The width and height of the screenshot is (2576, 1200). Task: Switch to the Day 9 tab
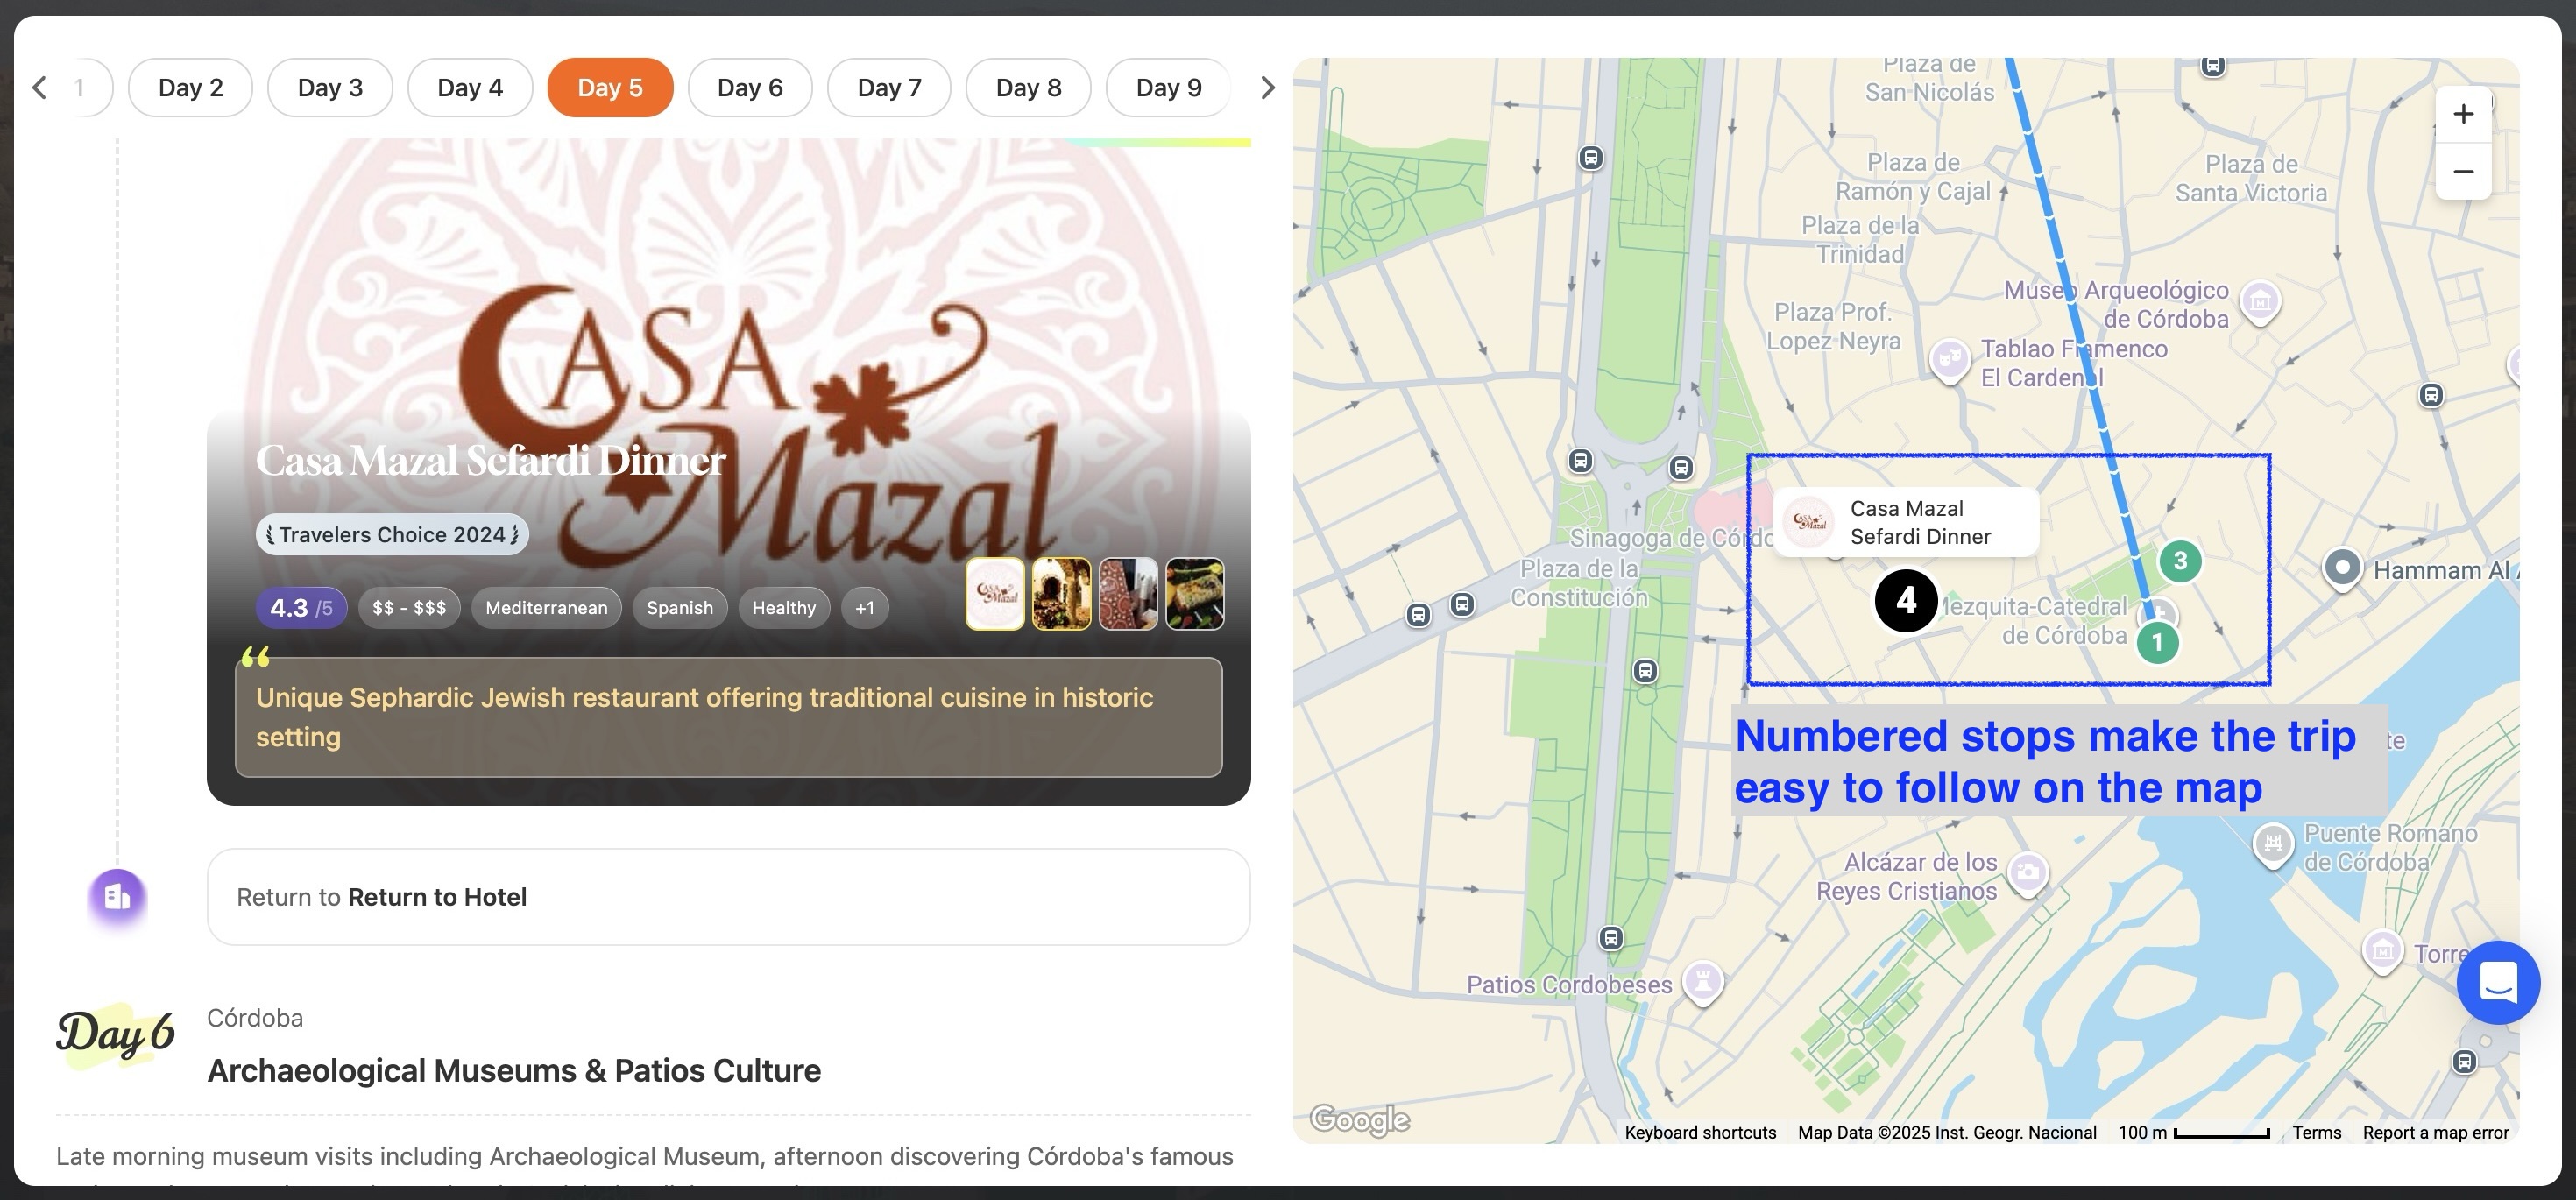coord(1168,88)
